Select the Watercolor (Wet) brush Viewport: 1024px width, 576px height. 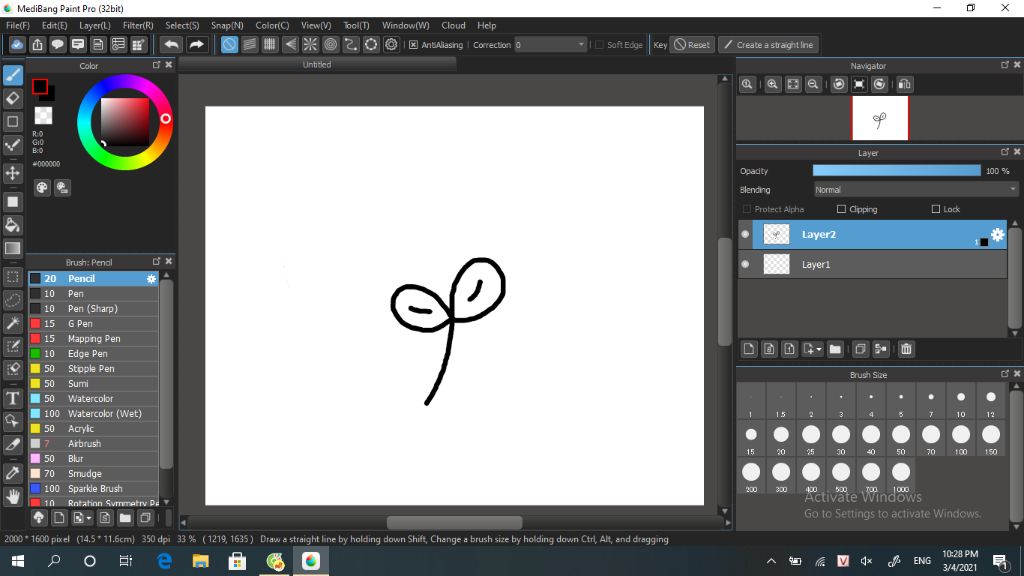tap(93, 413)
